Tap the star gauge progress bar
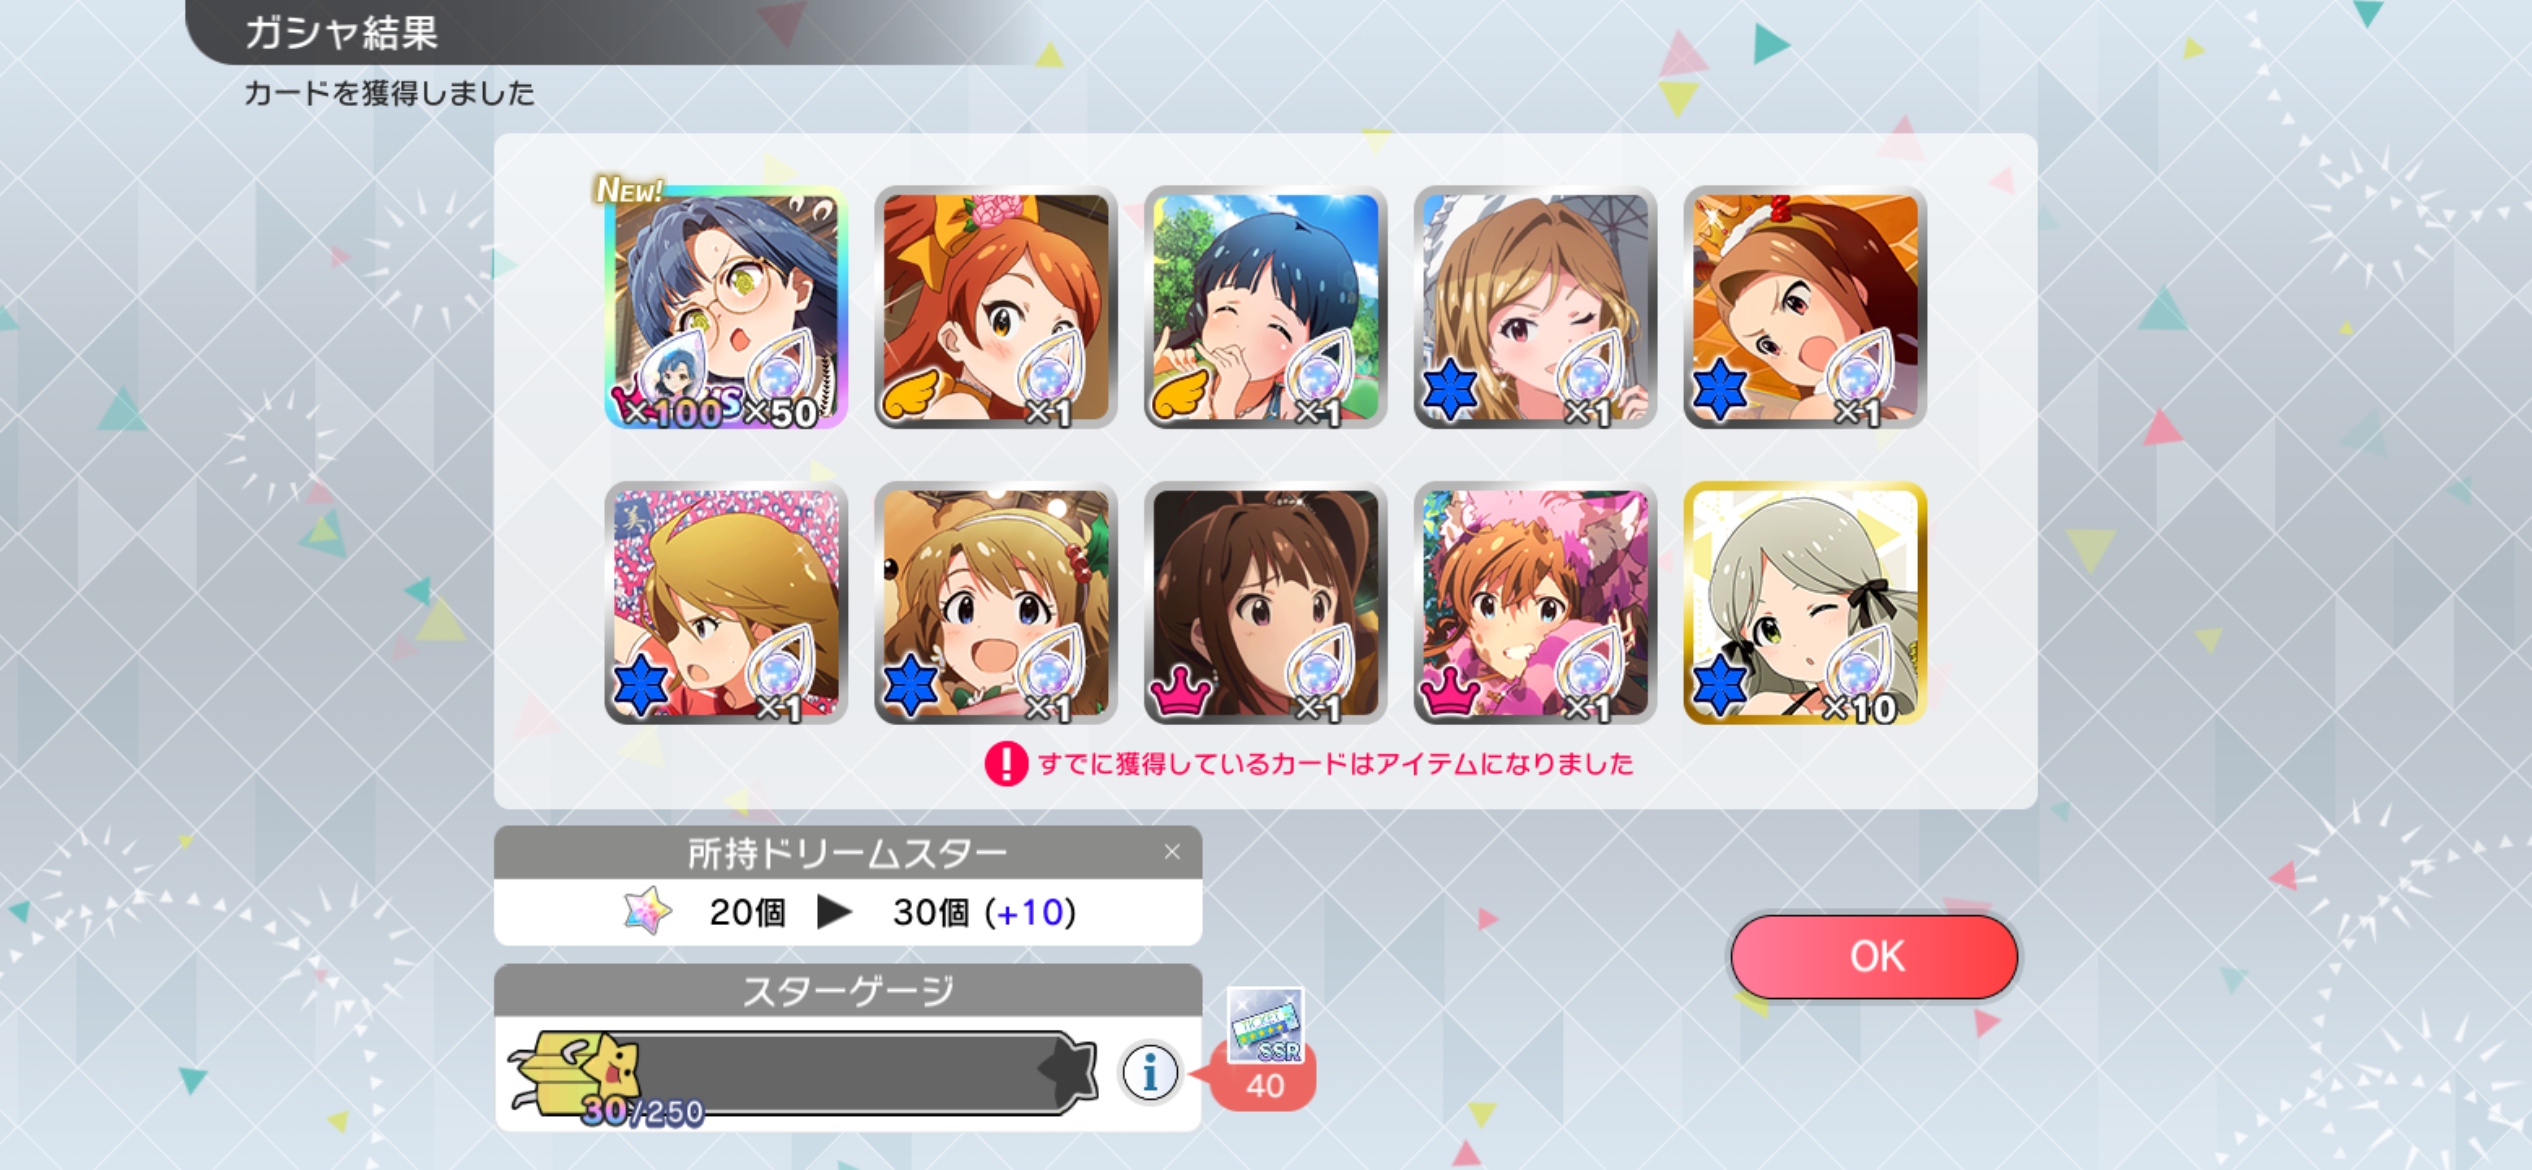This screenshot has width=2532, height=1170. pyautogui.click(x=805, y=1074)
